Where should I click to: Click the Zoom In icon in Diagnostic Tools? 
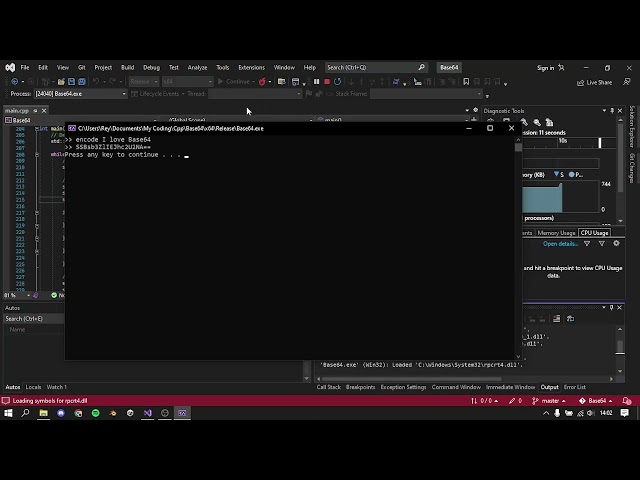[x=524, y=122]
